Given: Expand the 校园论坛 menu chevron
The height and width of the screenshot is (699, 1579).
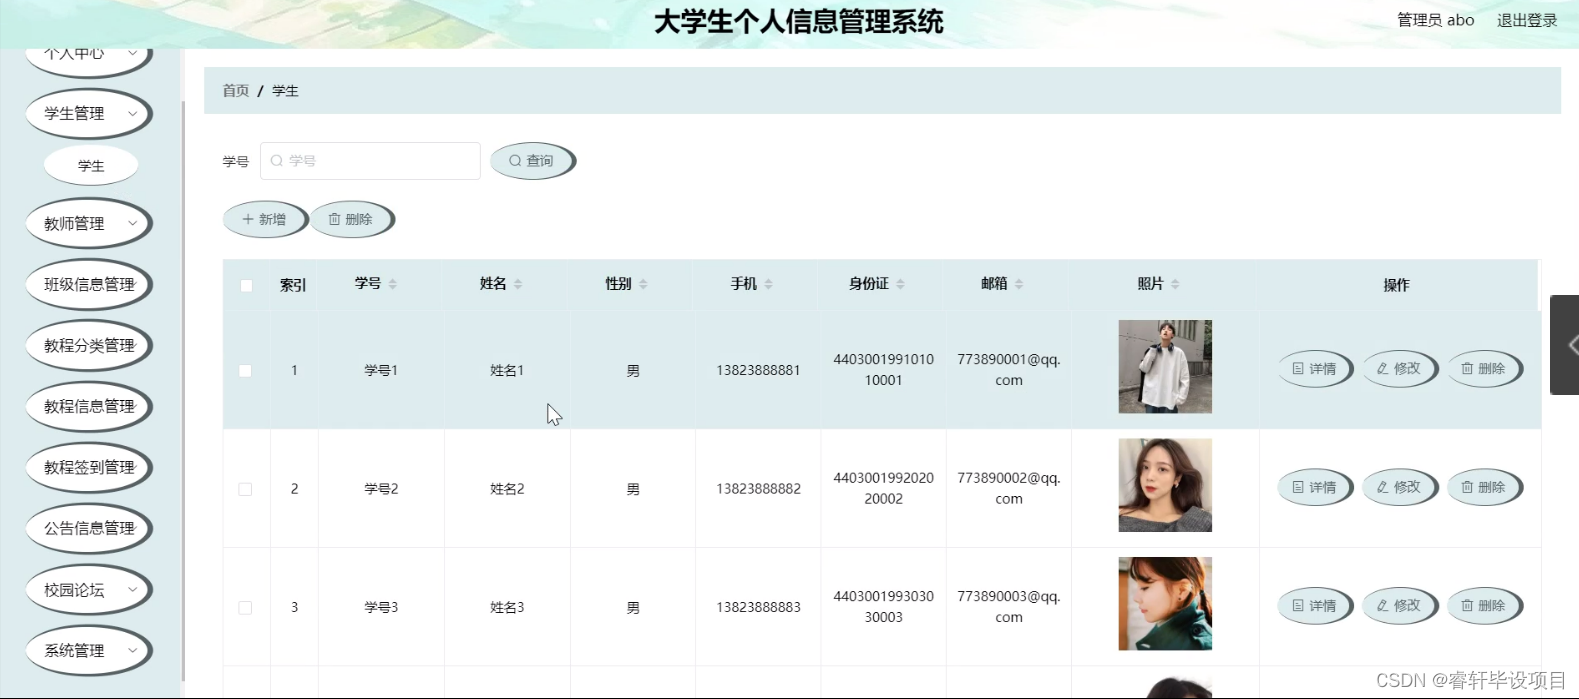Looking at the screenshot, I should pyautogui.click(x=132, y=590).
